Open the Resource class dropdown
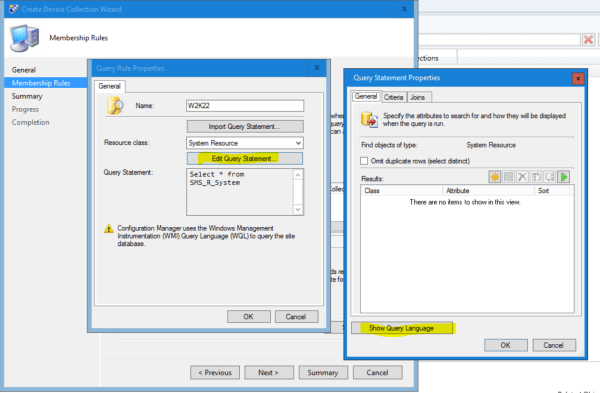The height and width of the screenshot is (393, 600). pyautogui.click(x=245, y=143)
